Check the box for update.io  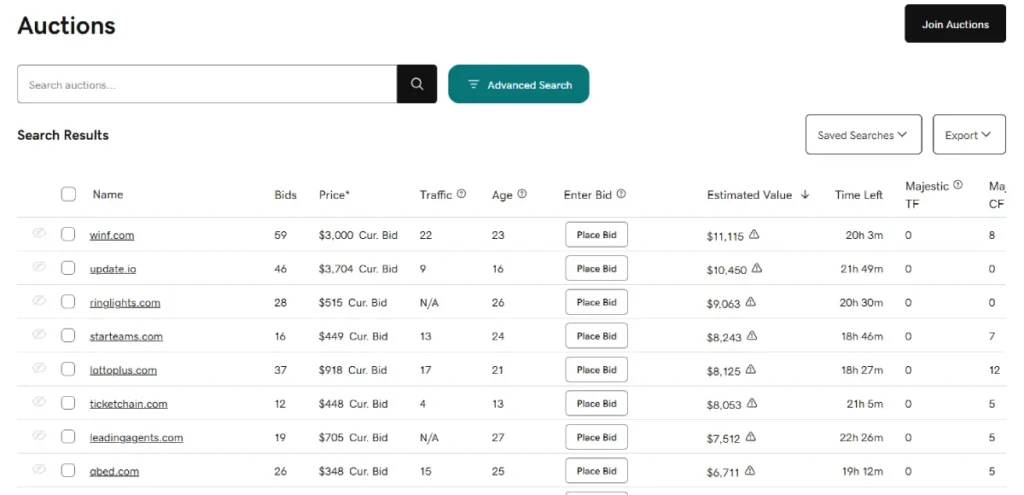click(x=68, y=268)
